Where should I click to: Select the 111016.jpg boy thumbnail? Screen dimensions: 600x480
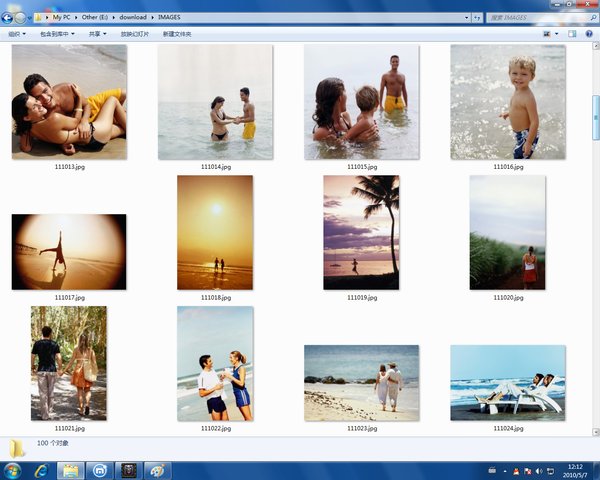pyautogui.click(x=508, y=101)
